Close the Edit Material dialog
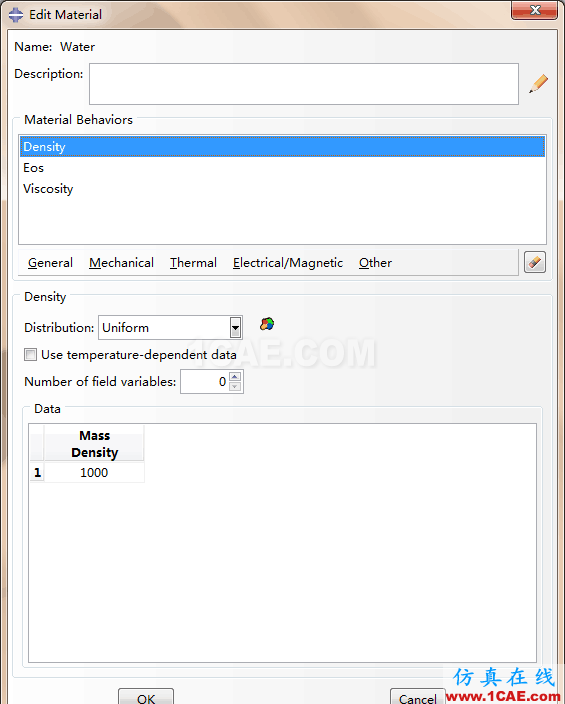 (534, 10)
